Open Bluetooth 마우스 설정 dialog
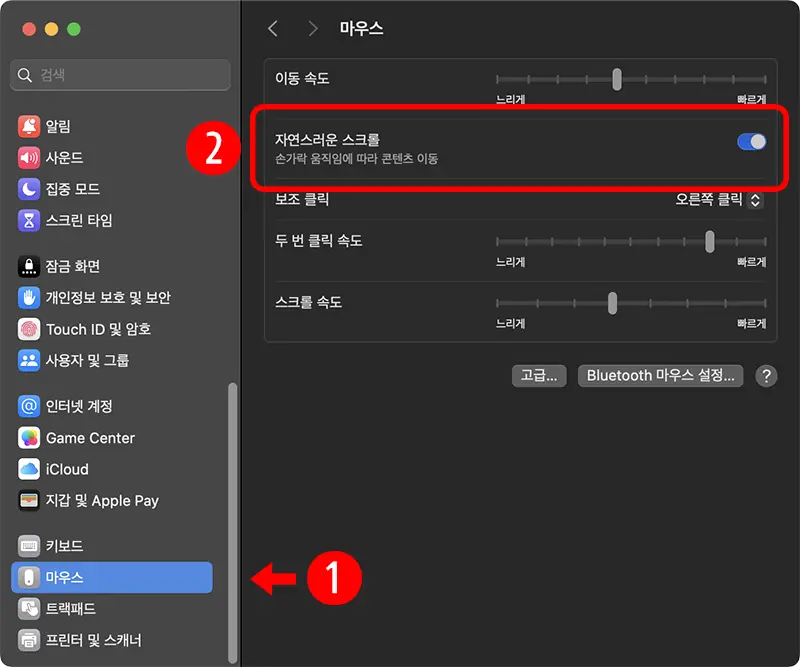800x667 pixels. point(660,376)
